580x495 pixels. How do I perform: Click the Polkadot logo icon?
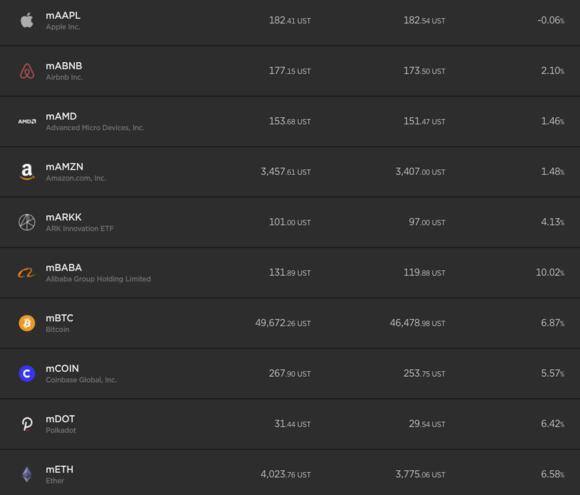coord(27,424)
